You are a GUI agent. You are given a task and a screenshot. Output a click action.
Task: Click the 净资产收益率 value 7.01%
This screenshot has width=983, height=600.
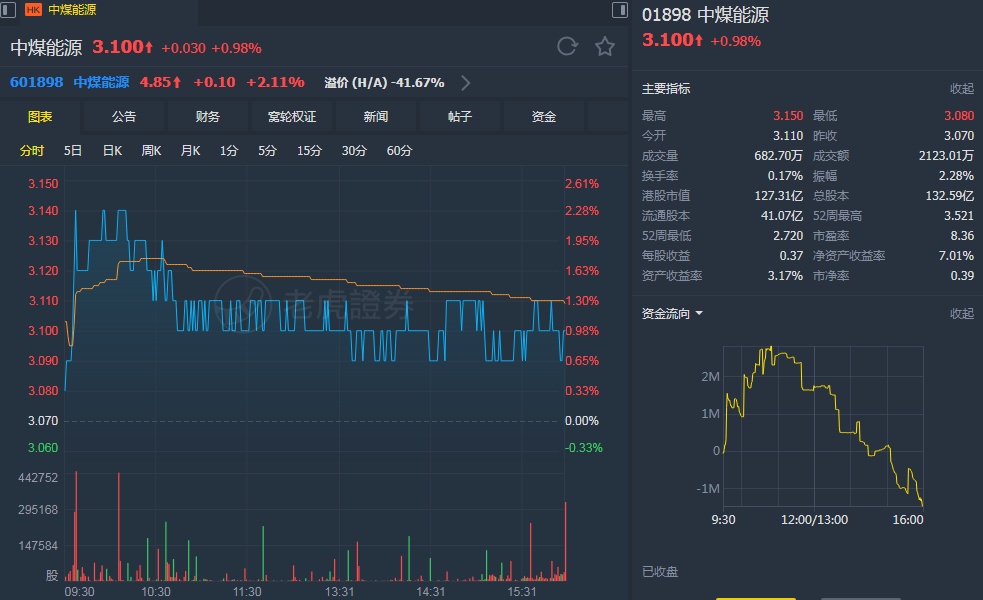tap(956, 256)
